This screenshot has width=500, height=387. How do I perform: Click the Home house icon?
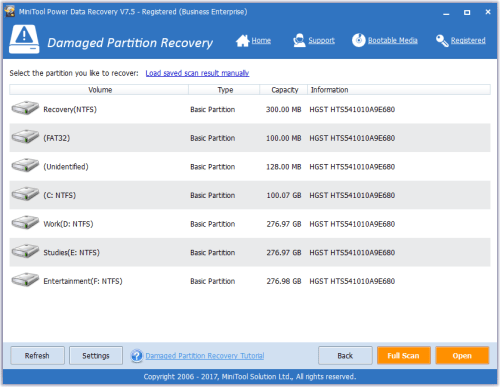[x=242, y=41]
